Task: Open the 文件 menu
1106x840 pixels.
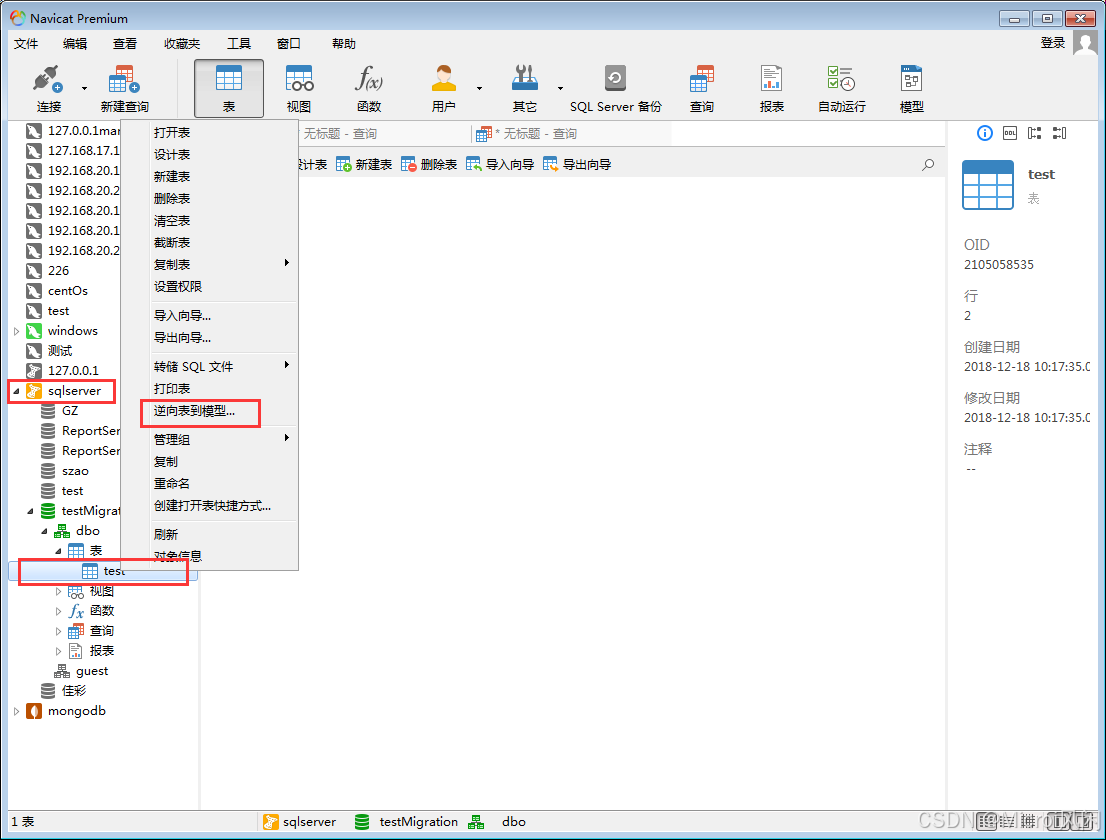Action: (x=26, y=44)
